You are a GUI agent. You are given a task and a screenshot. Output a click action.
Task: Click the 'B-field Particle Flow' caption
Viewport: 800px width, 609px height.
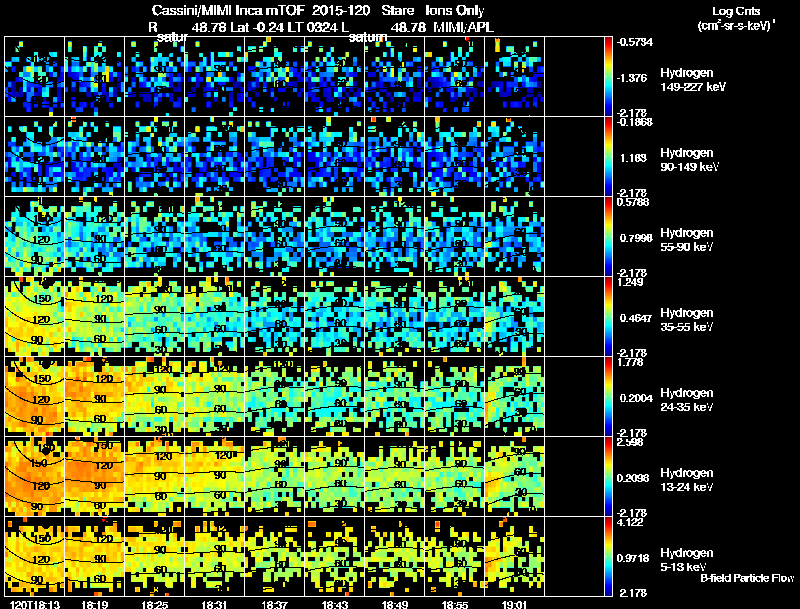tap(747, 578)
